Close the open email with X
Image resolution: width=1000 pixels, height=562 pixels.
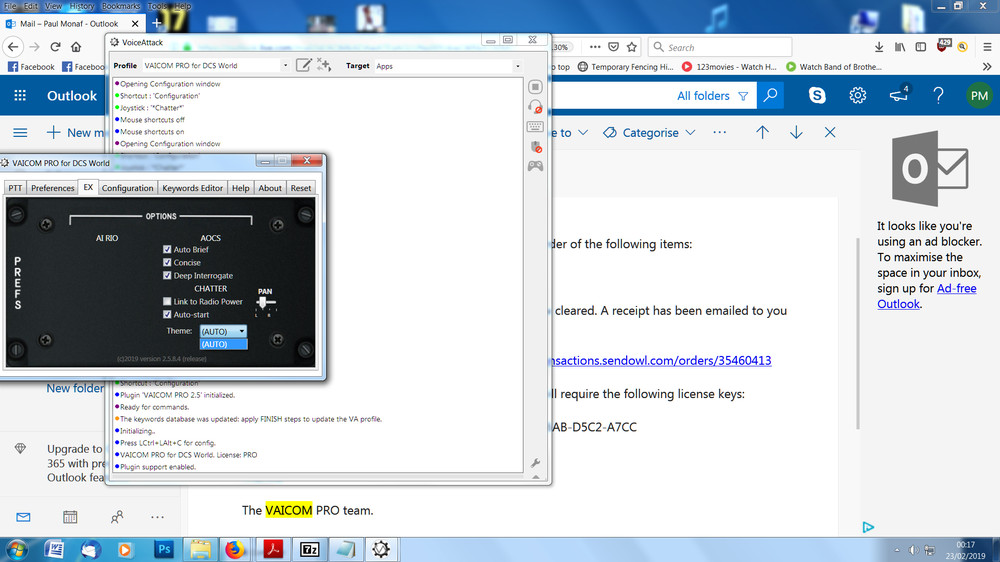[830, 133]
